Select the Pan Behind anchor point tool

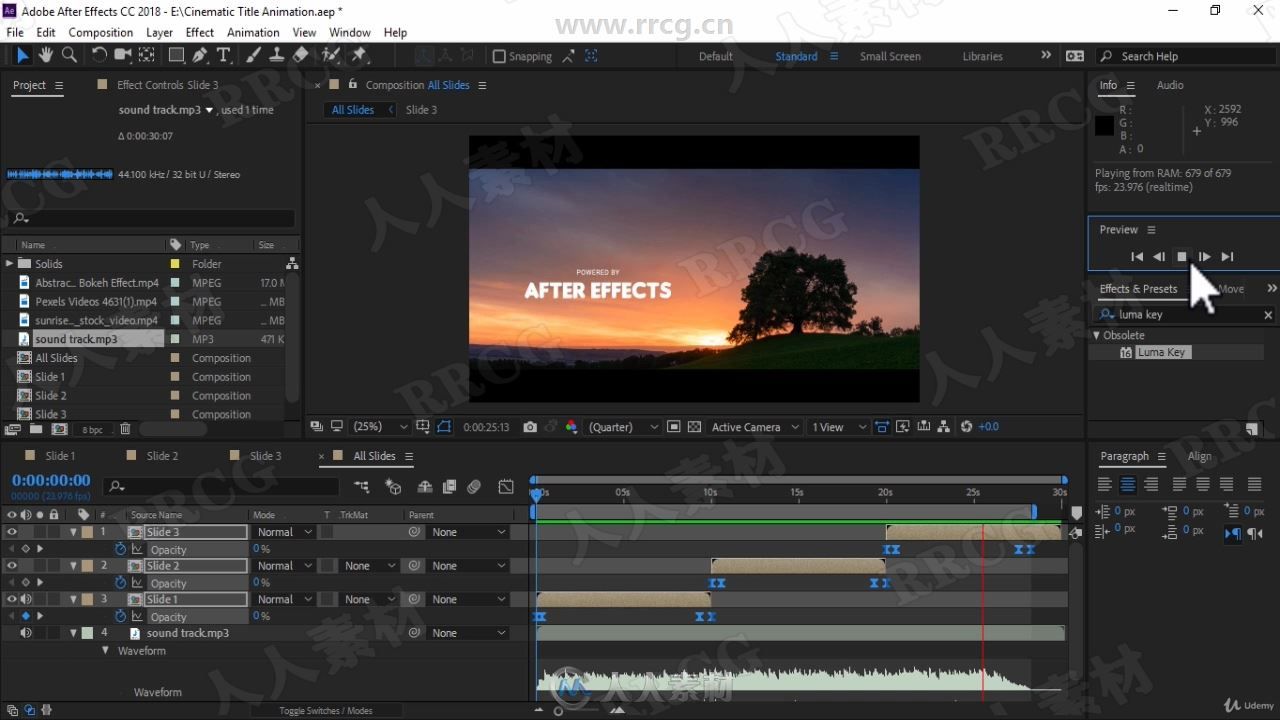(147, 55)
